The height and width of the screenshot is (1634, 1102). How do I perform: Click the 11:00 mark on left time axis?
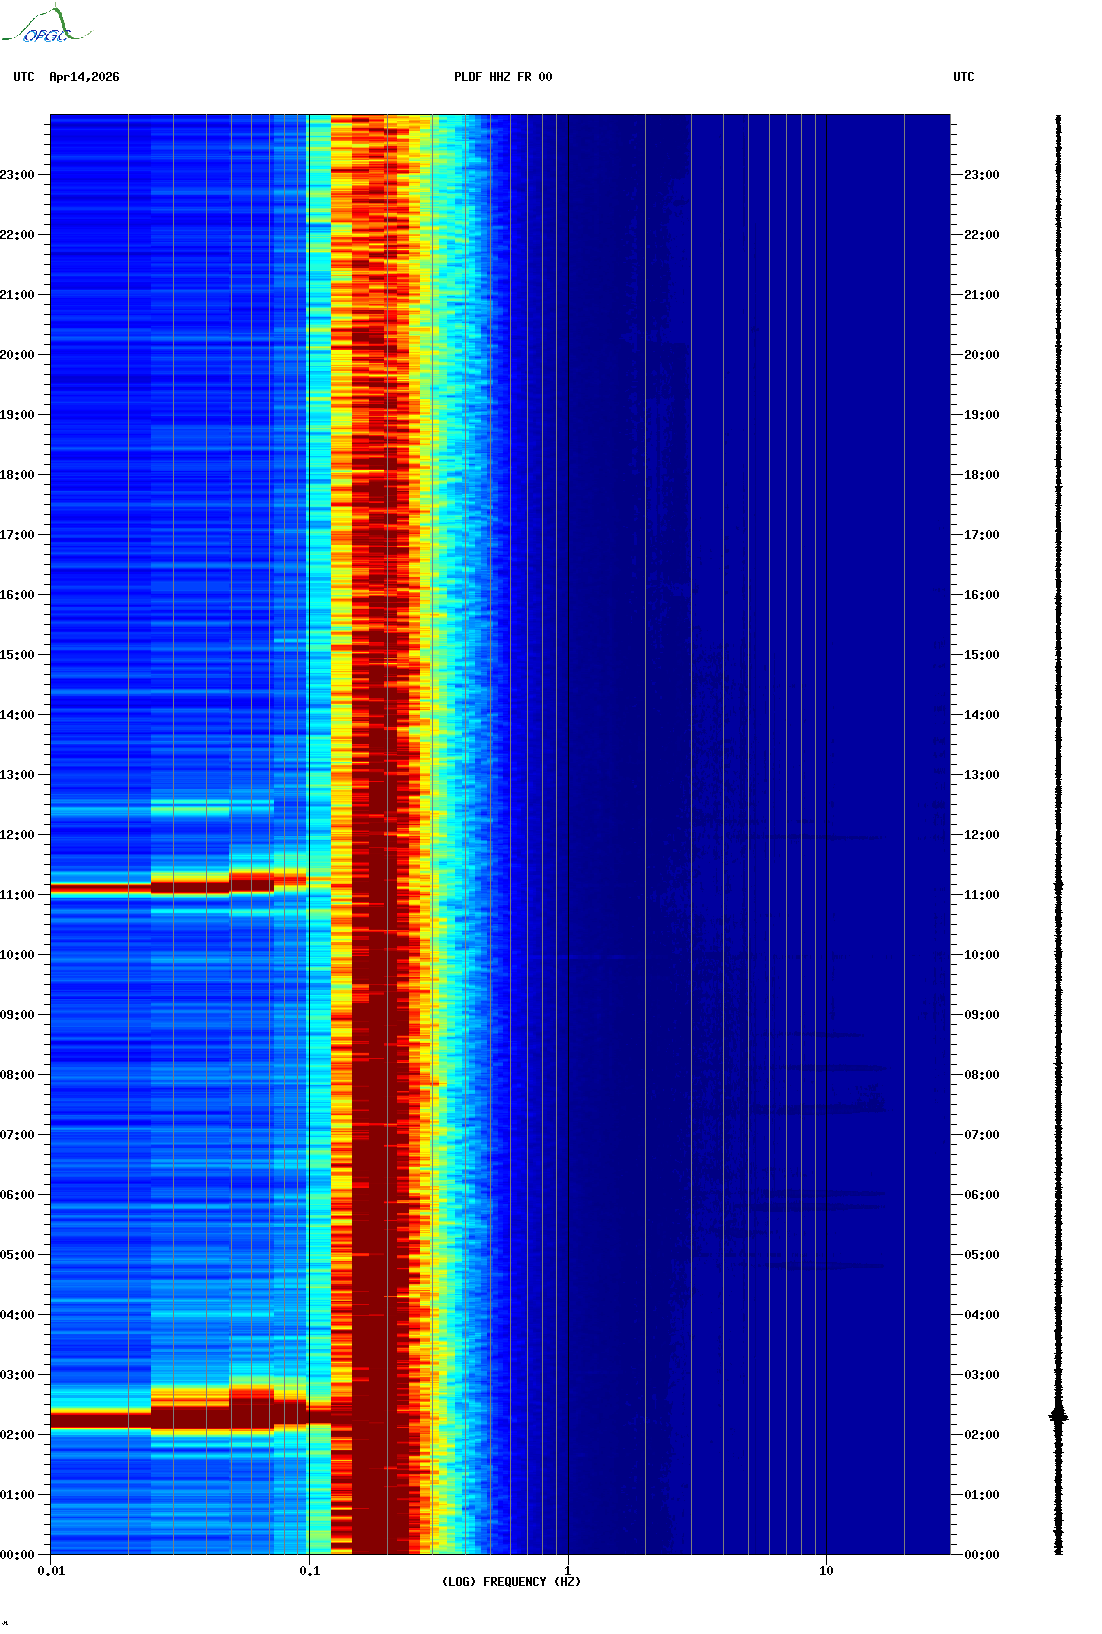pyautogui.click(x=18, y=895)
